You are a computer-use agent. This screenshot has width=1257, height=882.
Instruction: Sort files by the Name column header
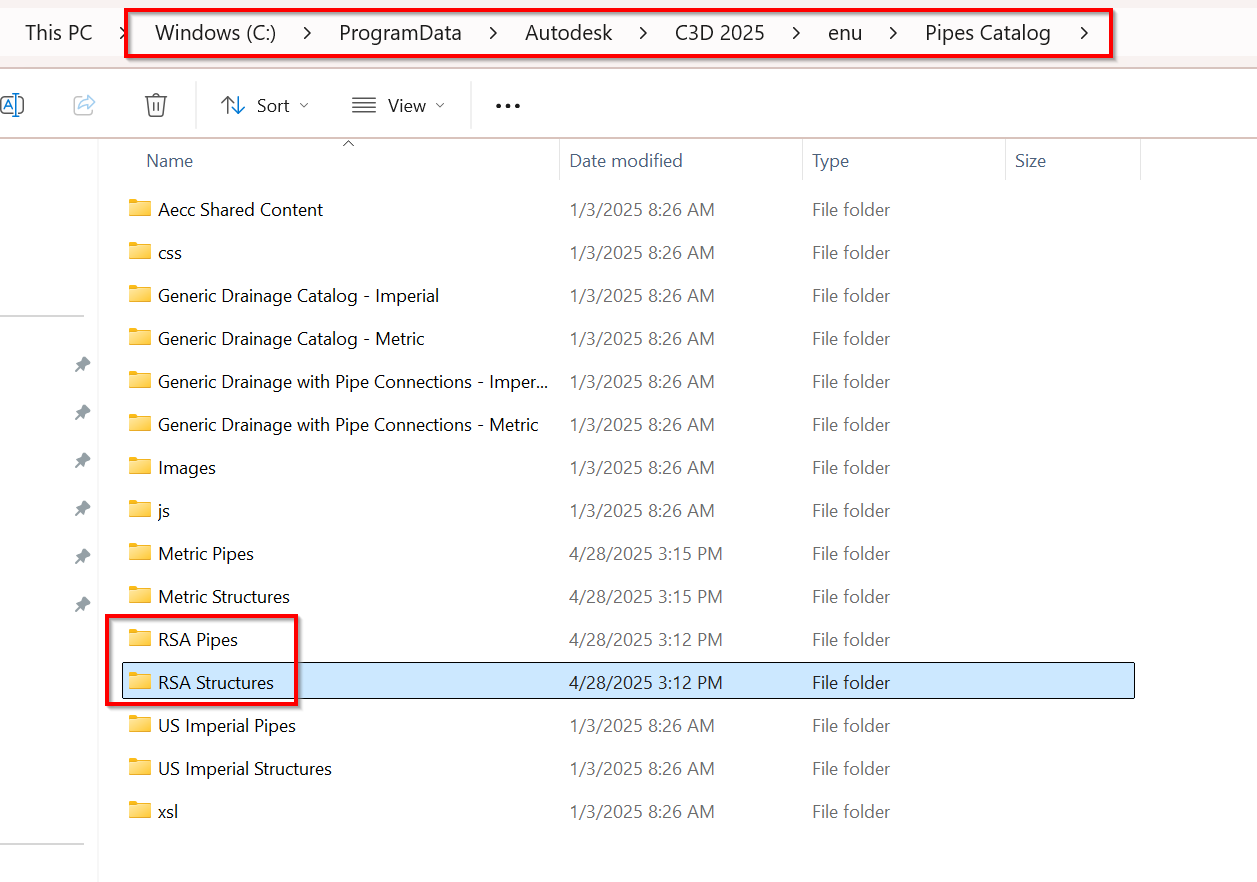tap(169, 160)
